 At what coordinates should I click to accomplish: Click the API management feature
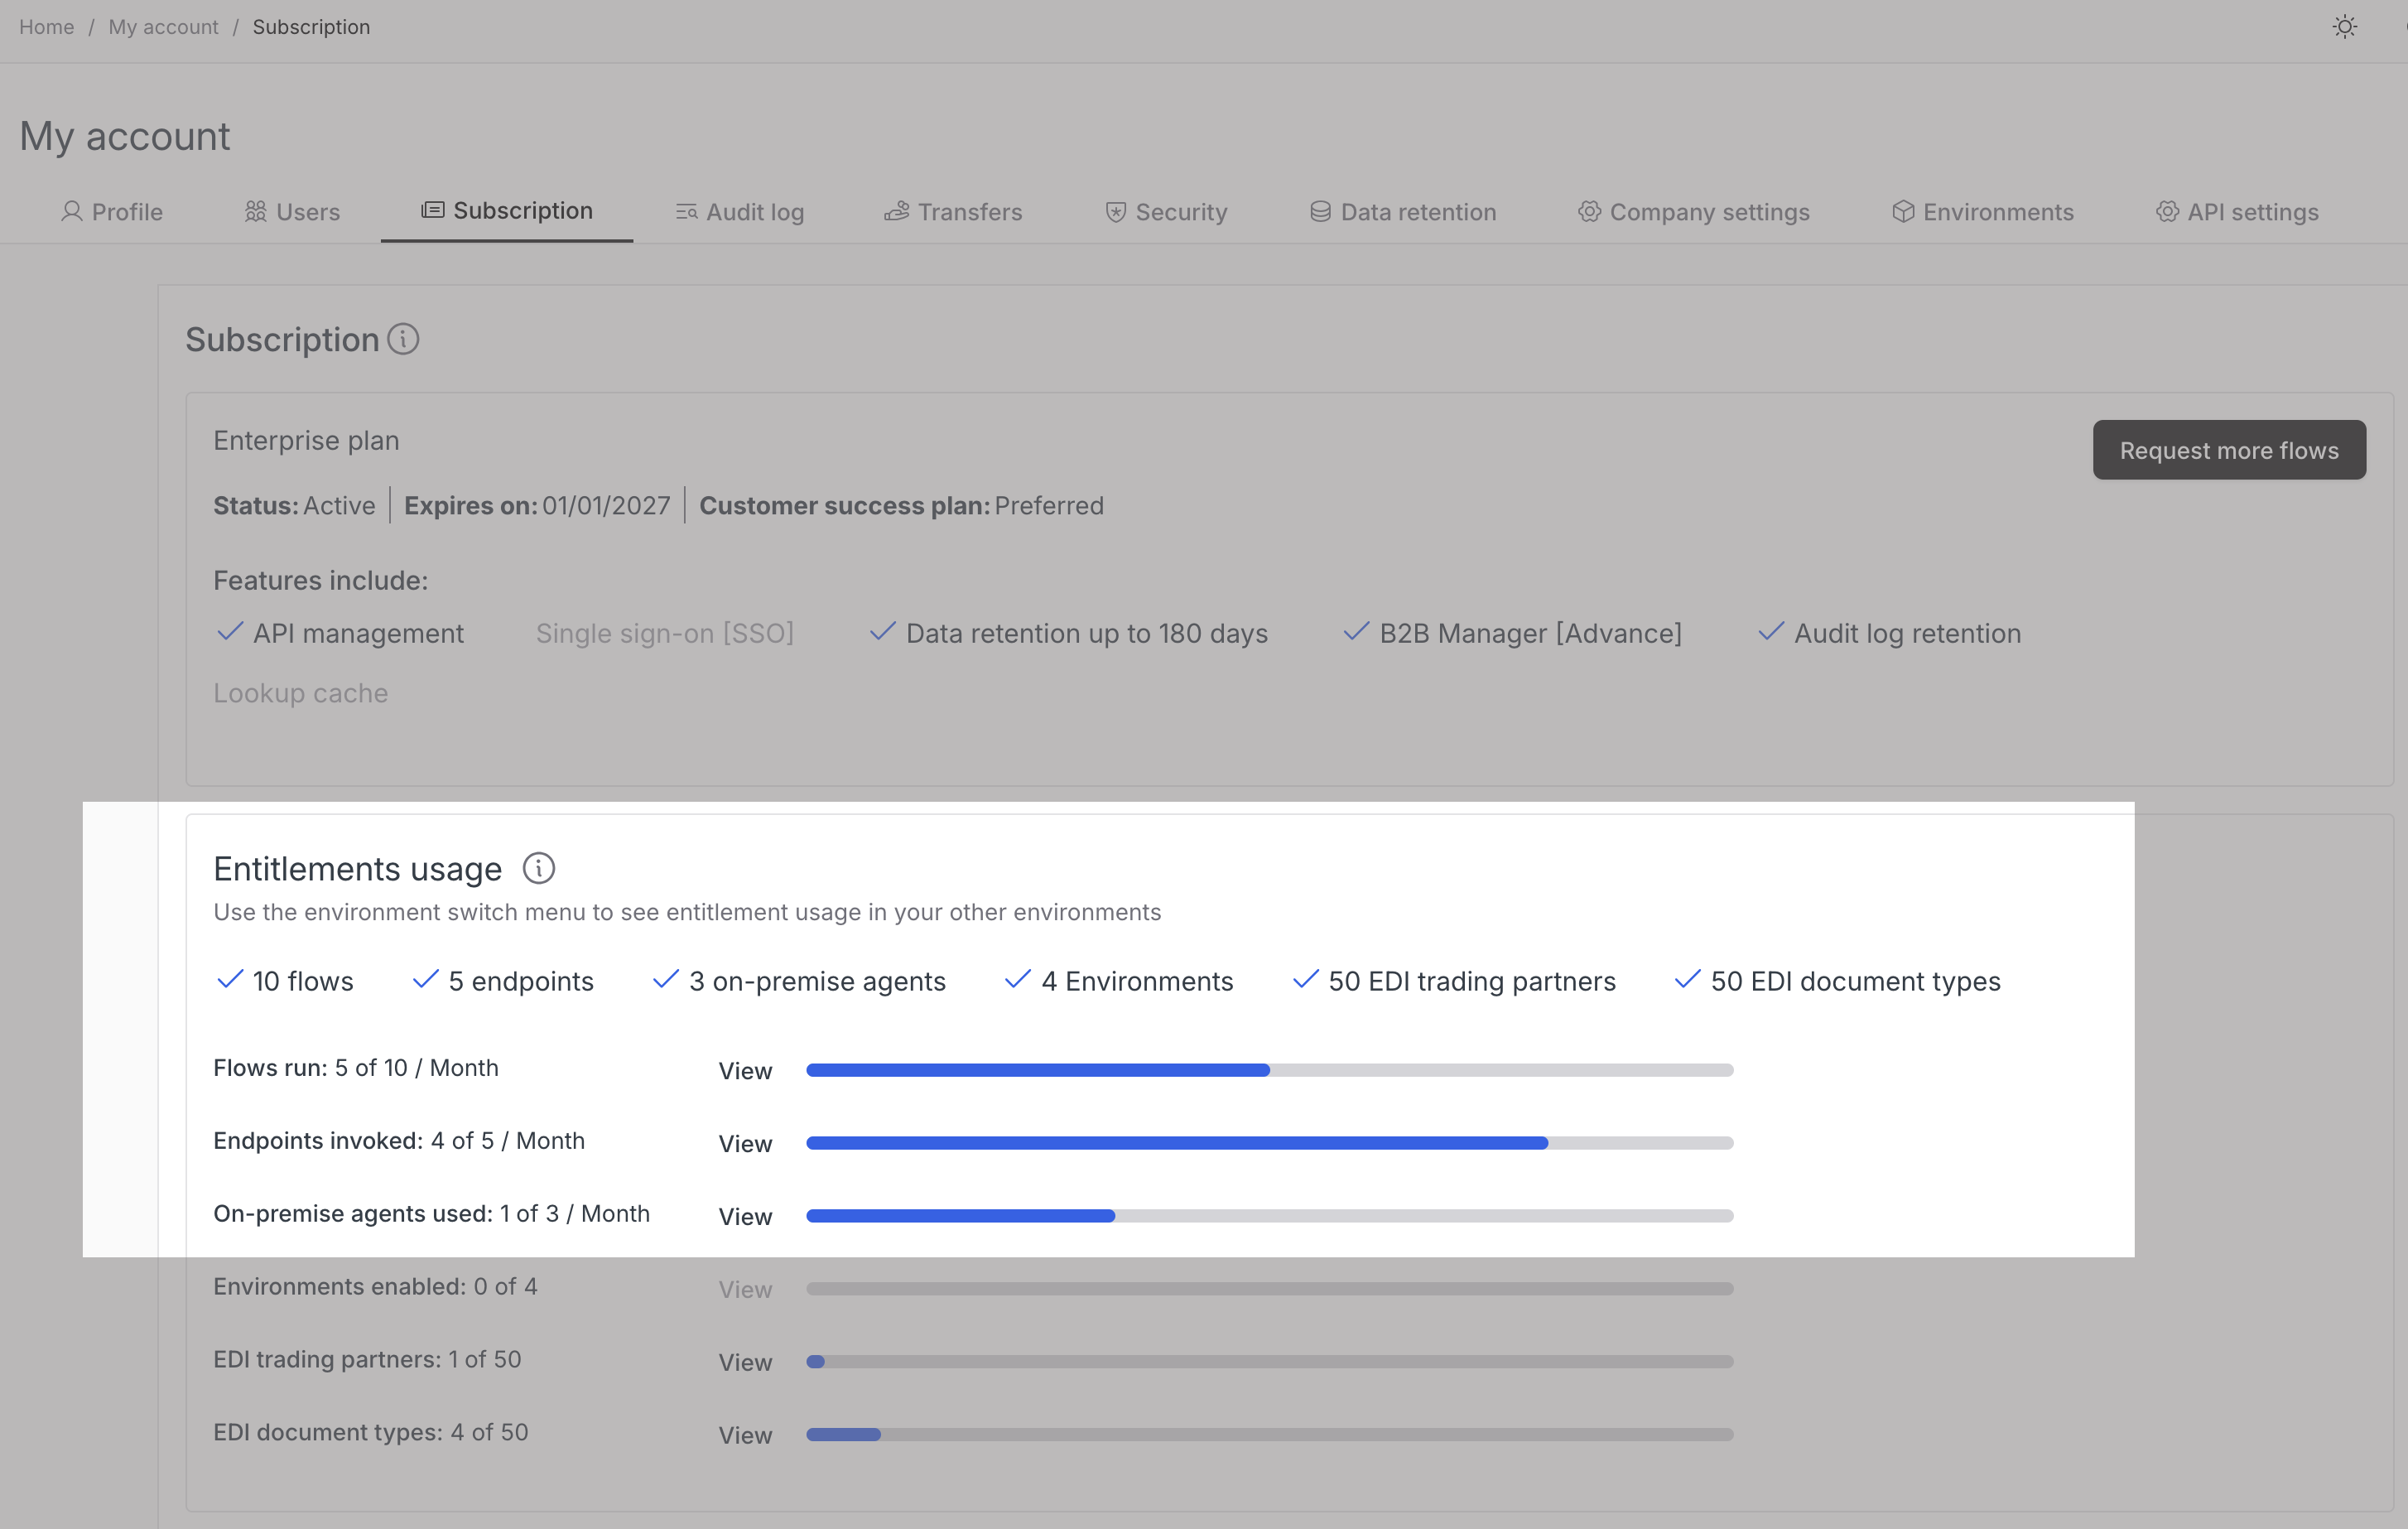(340, 633)
